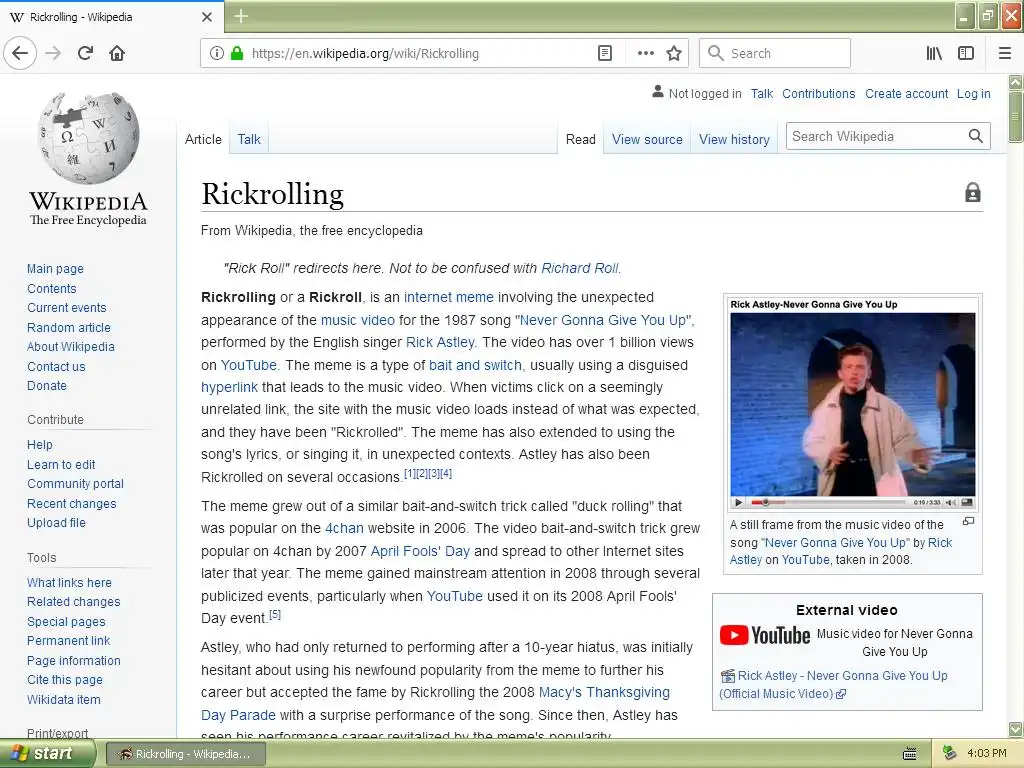Click the forward navigation arrow

point(53,54)
